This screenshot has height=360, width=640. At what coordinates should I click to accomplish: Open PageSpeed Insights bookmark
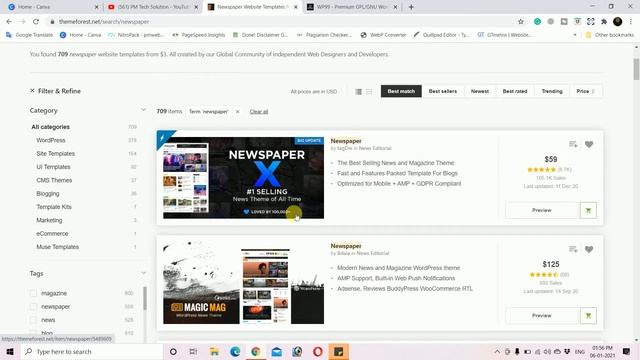(199, 35)
